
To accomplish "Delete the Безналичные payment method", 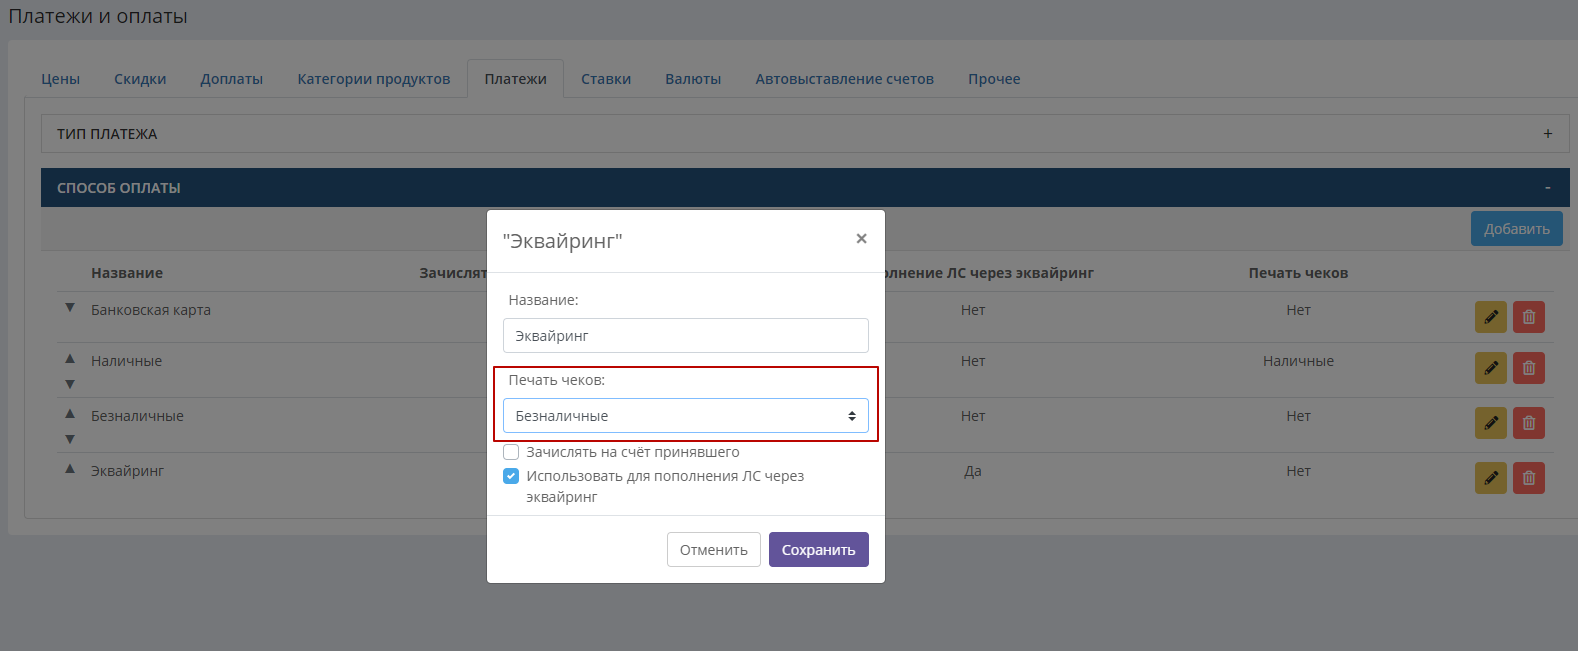I will pos(1528,423).
